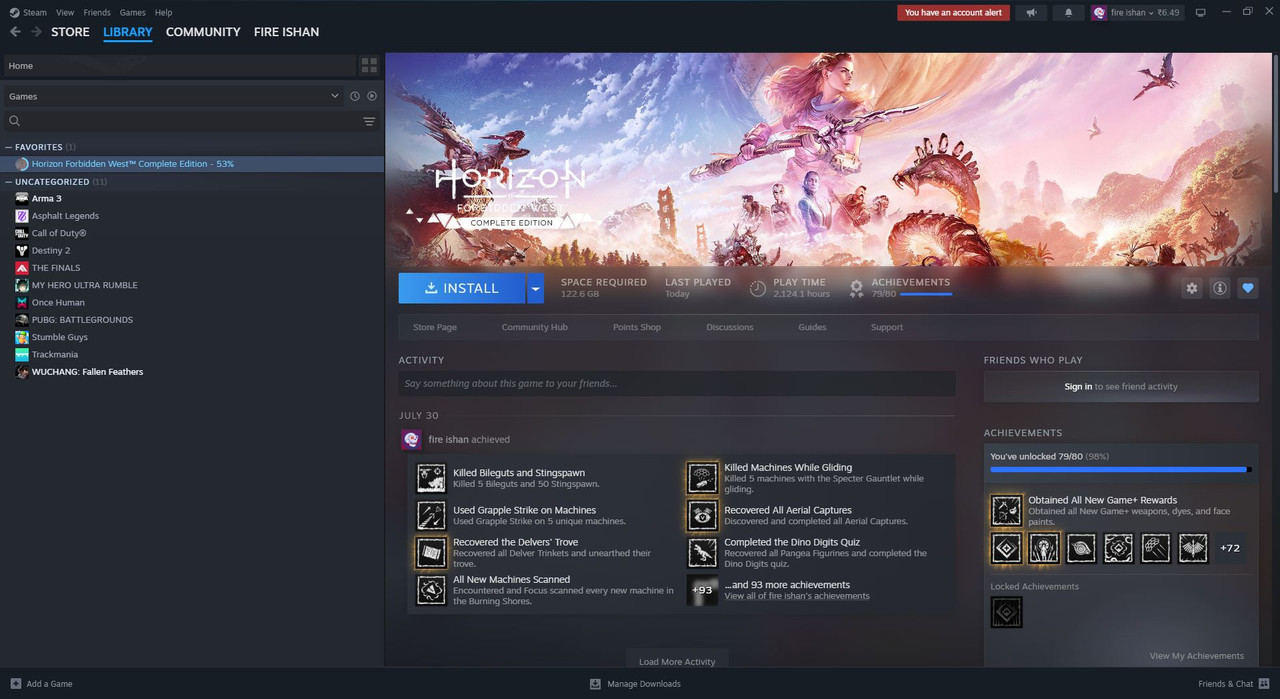Open the Store Page link
1280x699 pixels.
point(435,327)
